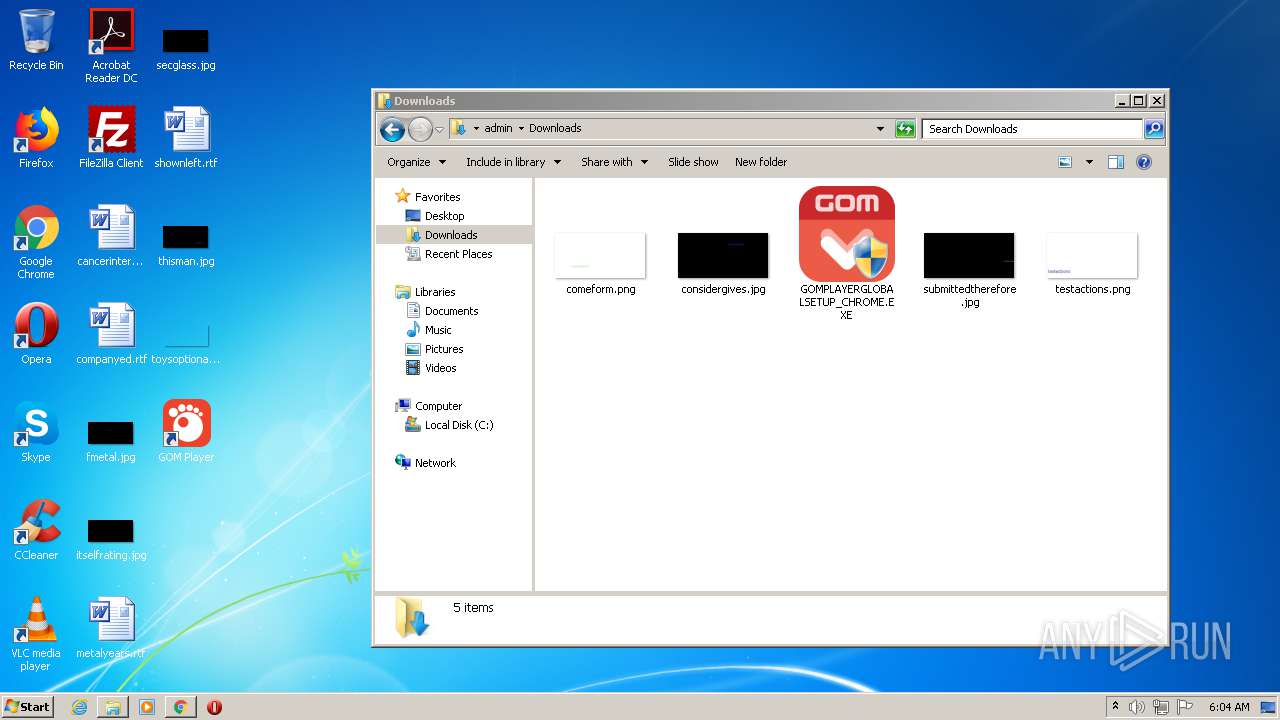Select metalyears.rtf desktop document
The width and height of the screenshot is (1280, 720).
(x=111, y=628)
